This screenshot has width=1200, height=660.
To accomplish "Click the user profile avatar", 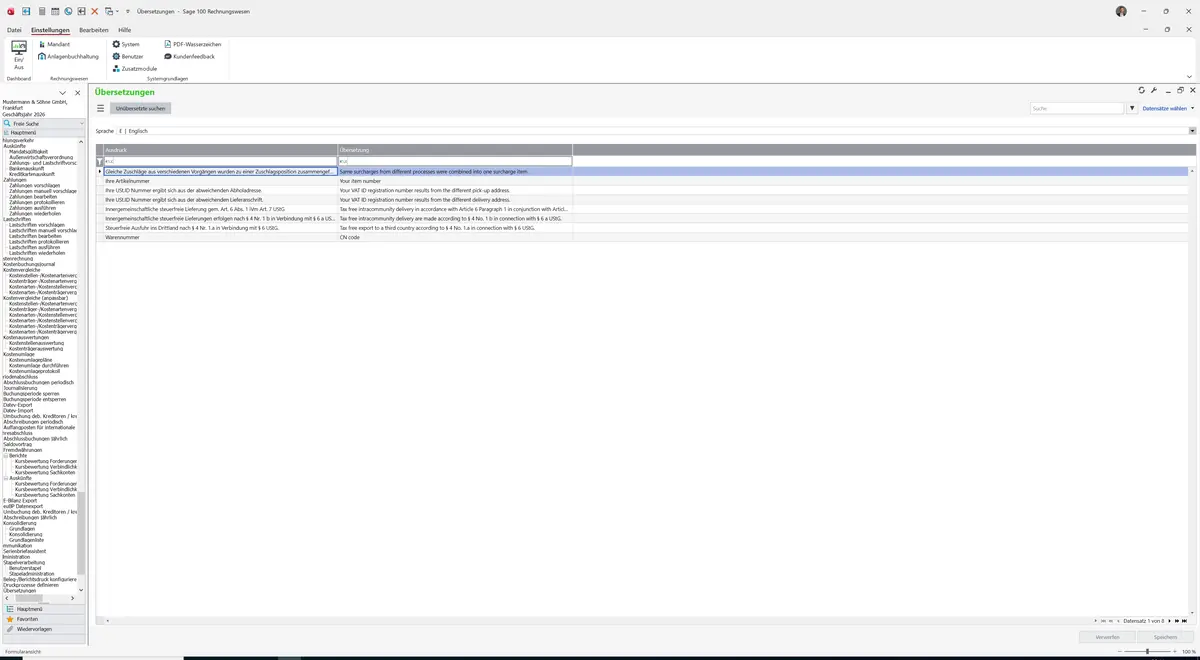I will point(1120,11).
